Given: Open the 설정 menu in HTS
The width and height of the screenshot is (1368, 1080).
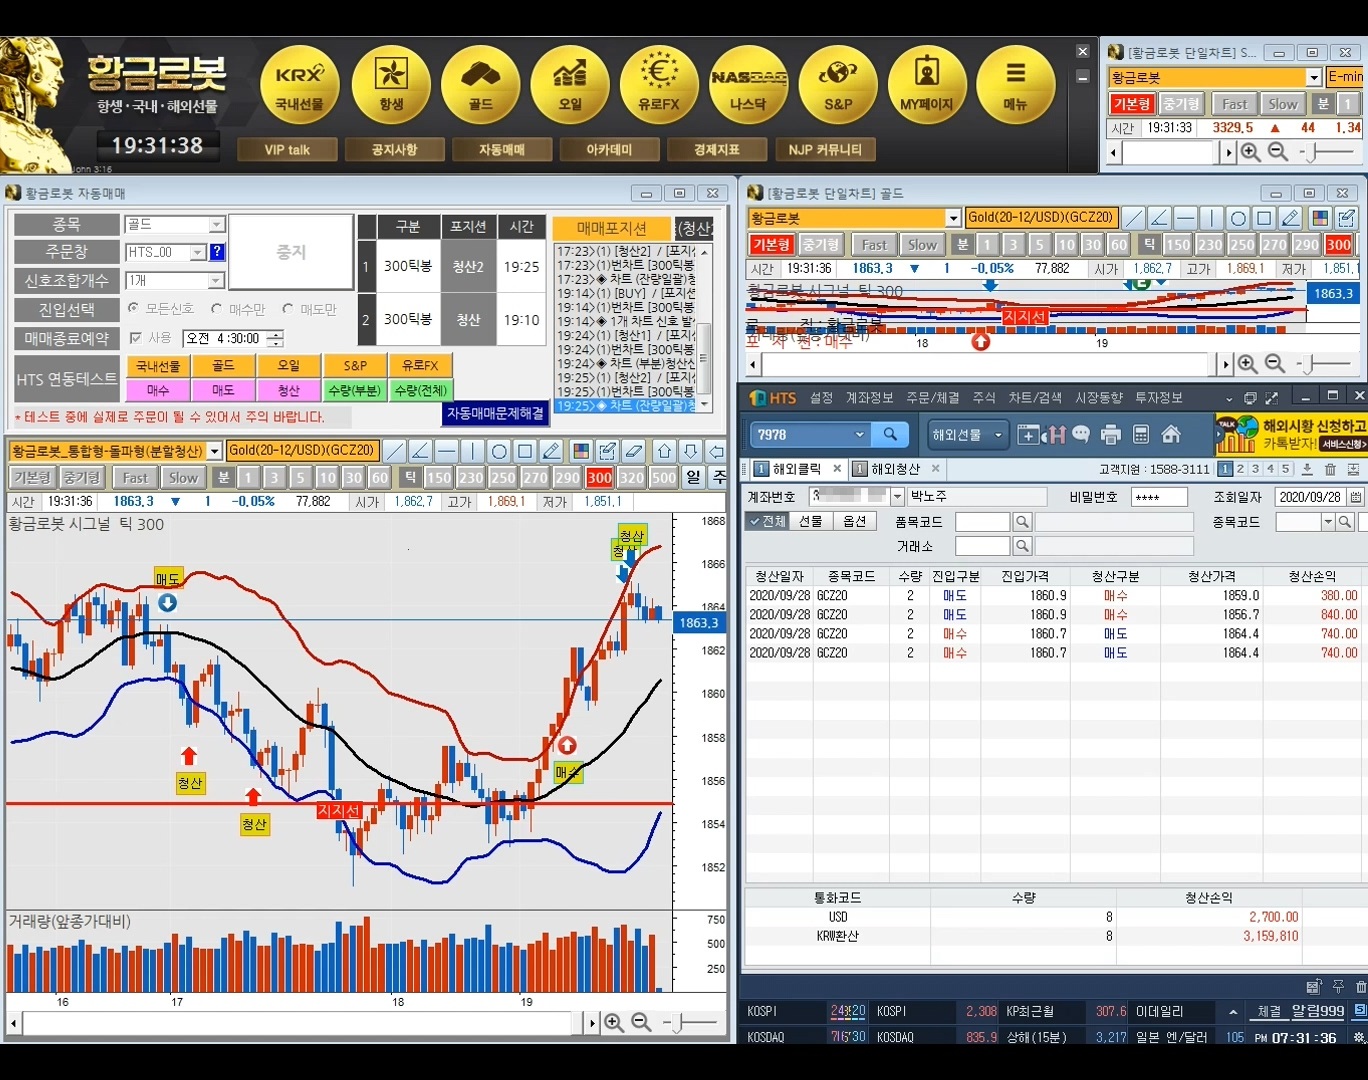Looking at the screenshot, I should (821, 398).
